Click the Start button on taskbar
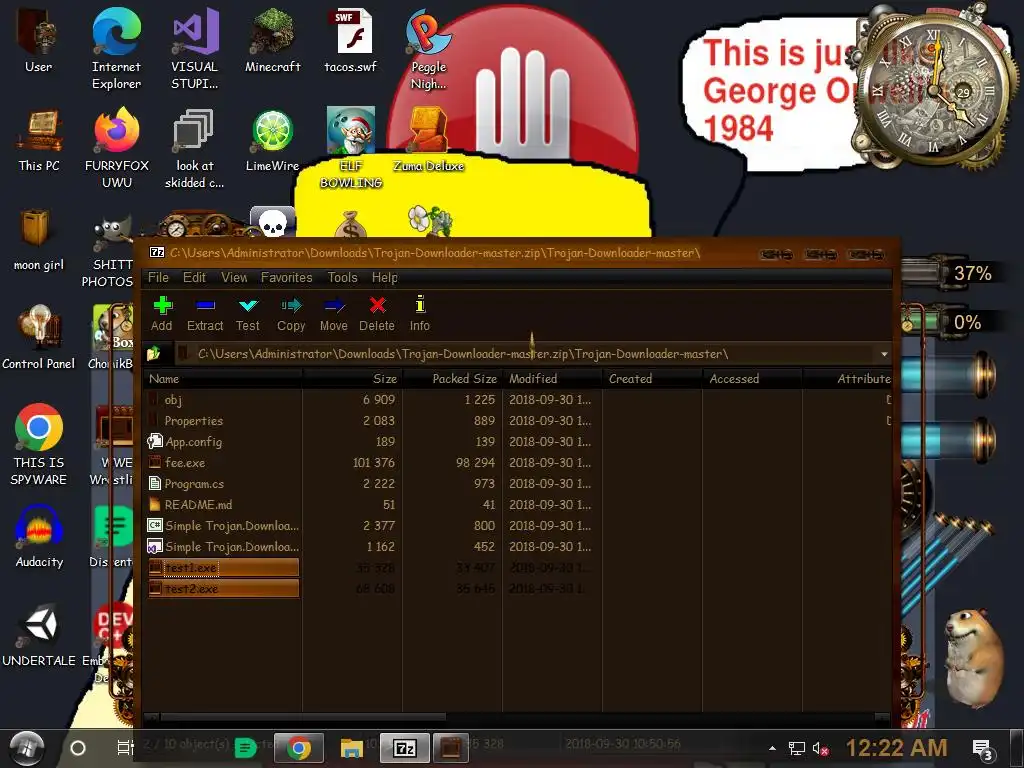 pos(26,748)
